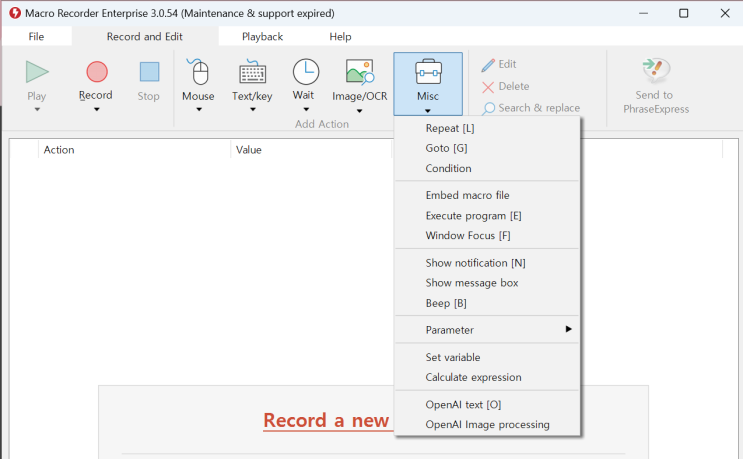Click the Delete red cross icon
The image size is (743, 459).
point(488,87)
